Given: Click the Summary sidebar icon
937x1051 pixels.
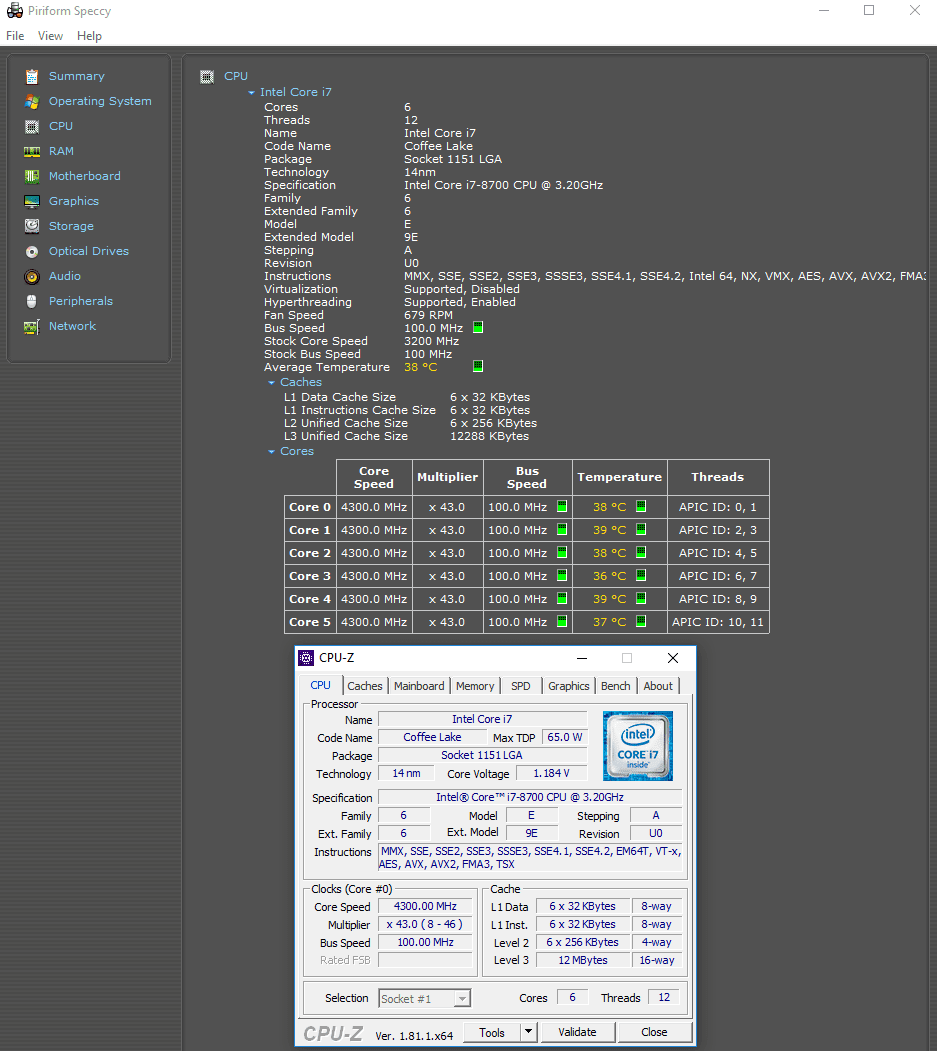Looking at the screenshot, I should tap(32, 76).
